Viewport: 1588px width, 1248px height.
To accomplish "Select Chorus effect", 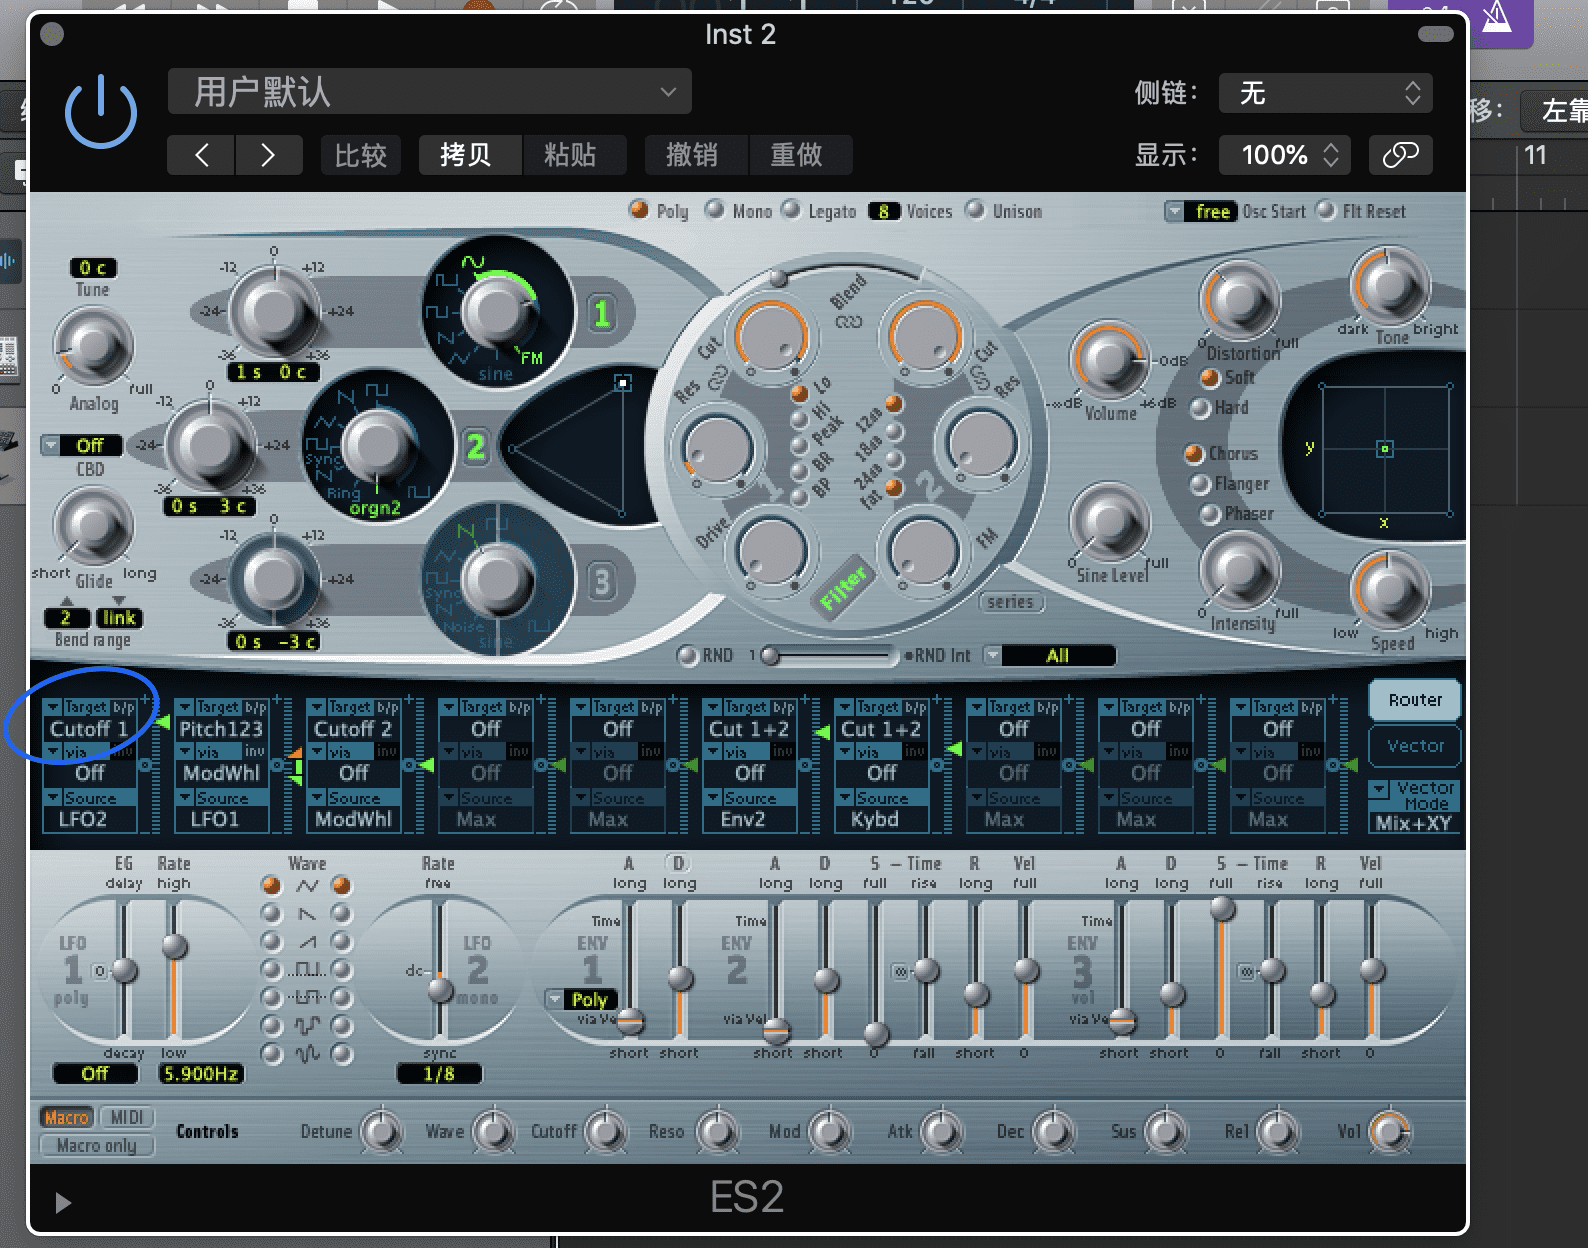I will coord(1193,454).
